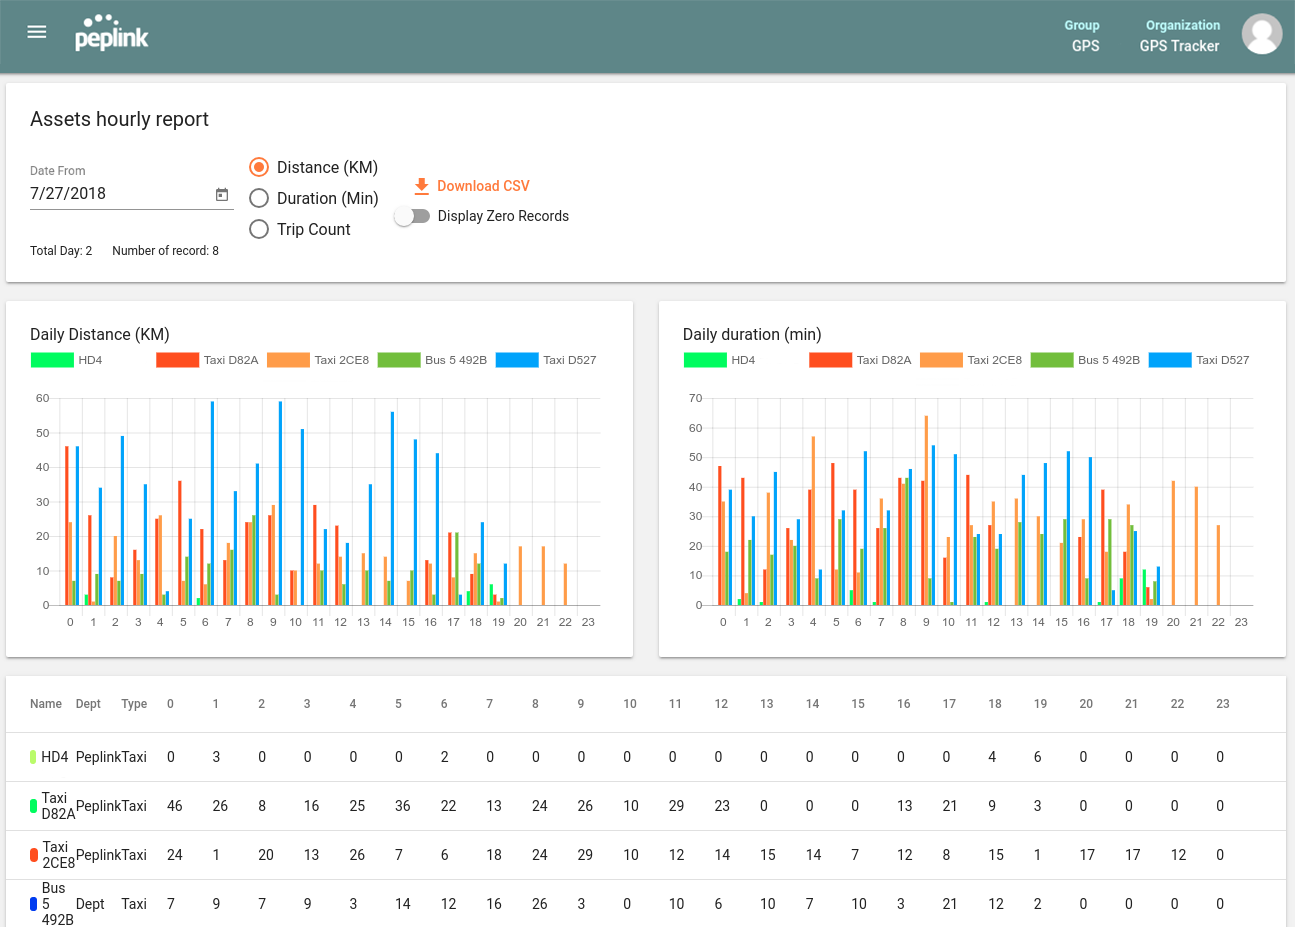This screenshot has height=927, width=1295.
Task: Open the Organization GPS Tracker selector
Action: point(1180,36)
